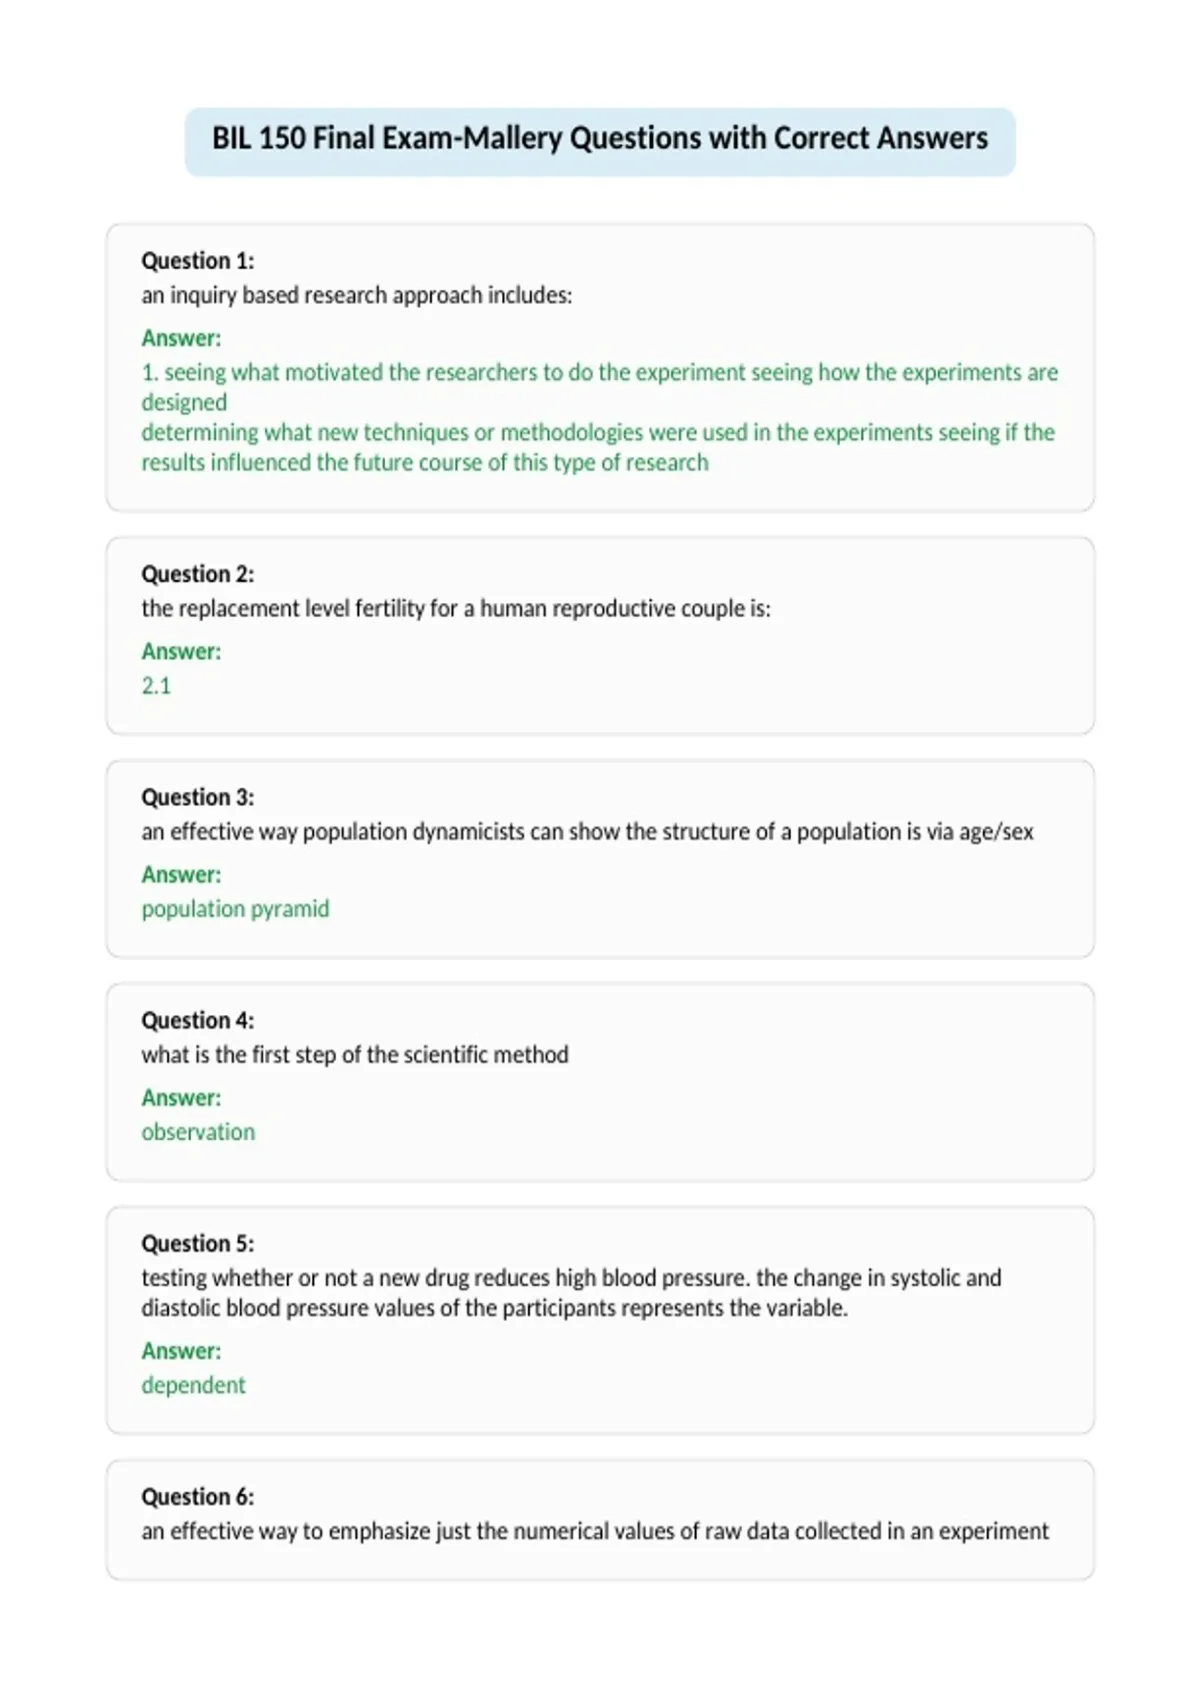
Task: Click the raw data numerical values question text
Action: 595,1531
